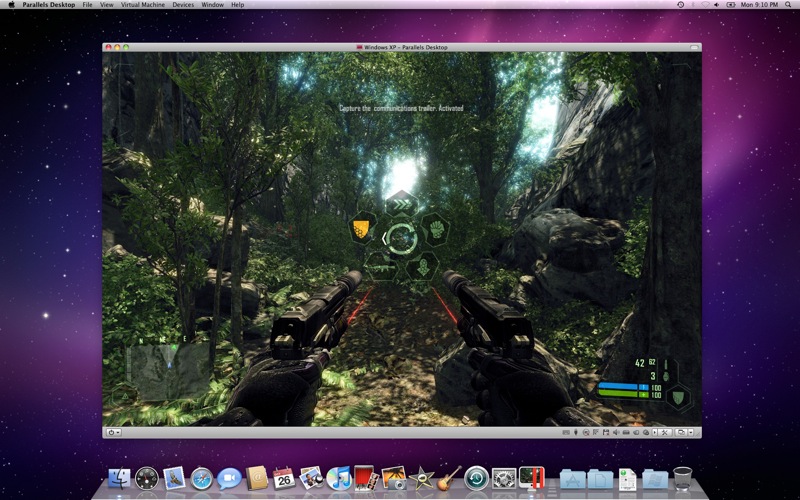Click the speaker sound status icon in Parallels bar
The image size is (800, 500).
point(616,432)
